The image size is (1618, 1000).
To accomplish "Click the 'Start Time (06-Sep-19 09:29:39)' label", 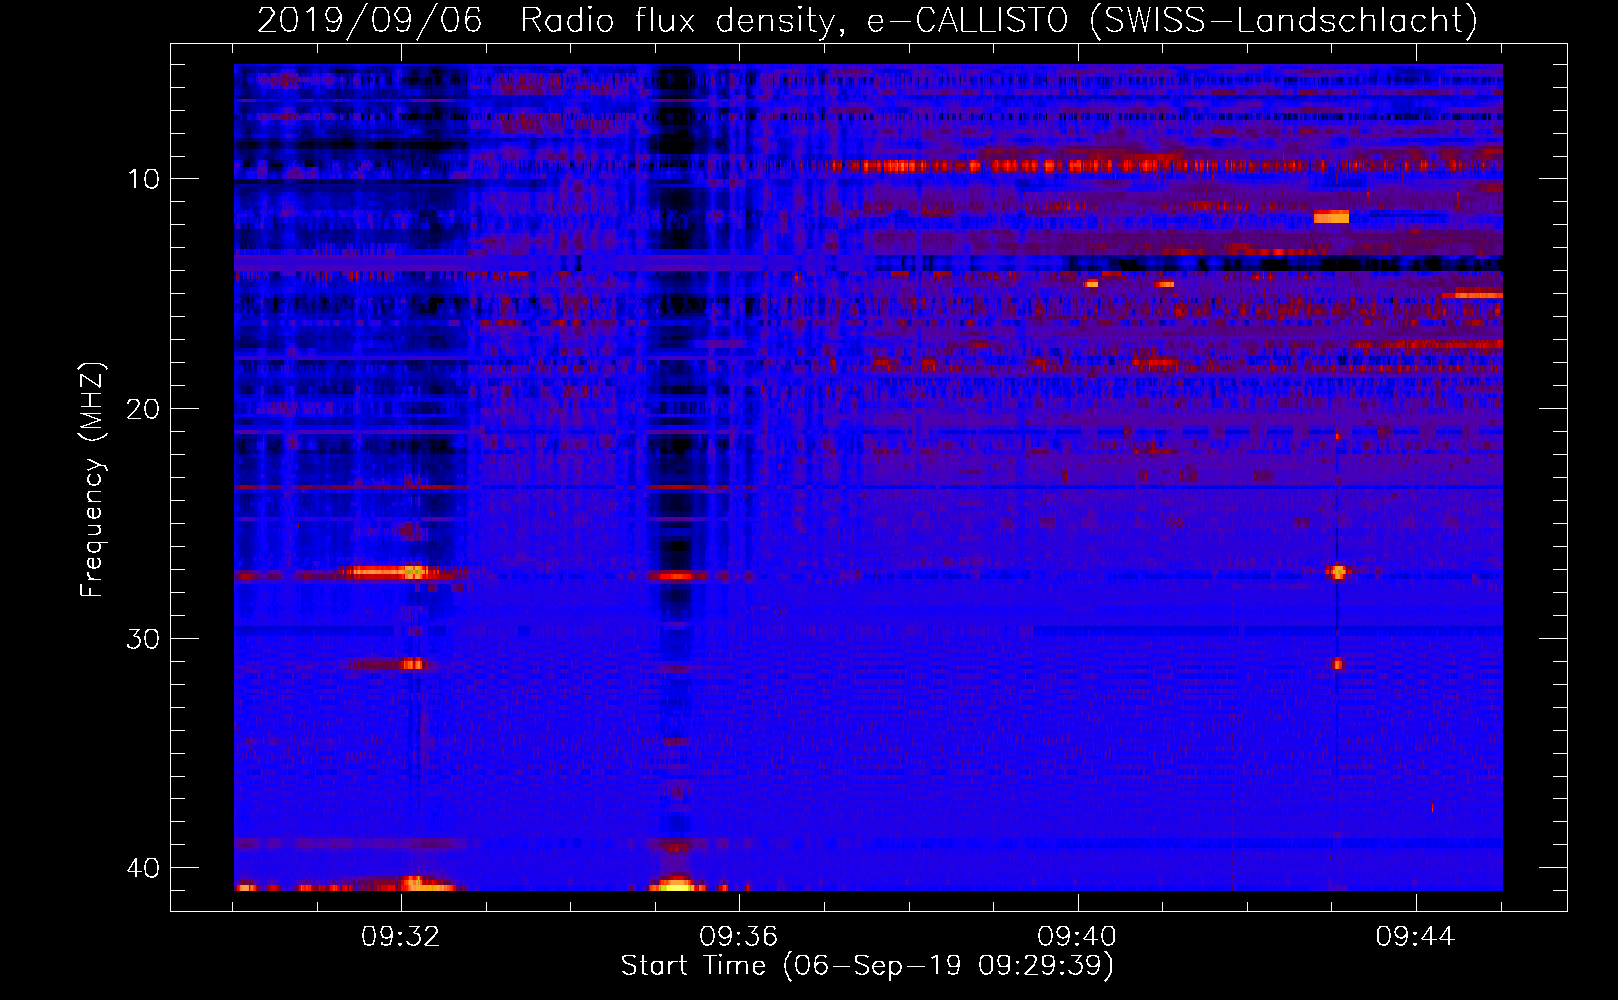I will (867, 966).
